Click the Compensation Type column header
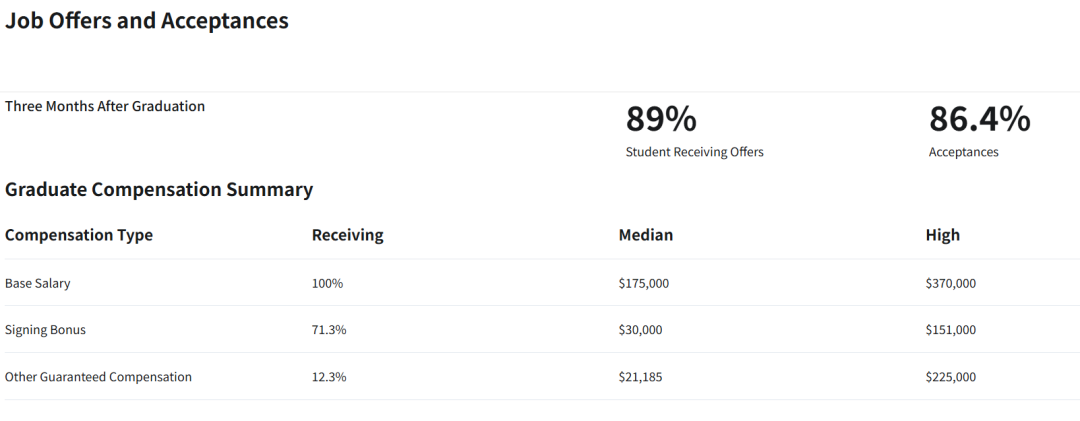 79,236
